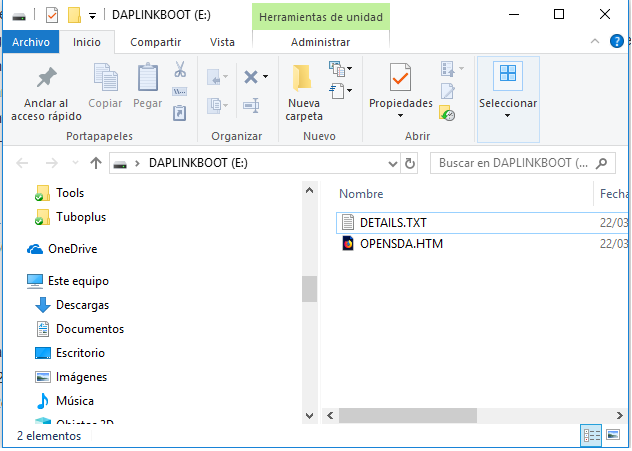The width and height of the screenshot is (632, 451).
Task: Go up one folder level
Action: (96, 163)
